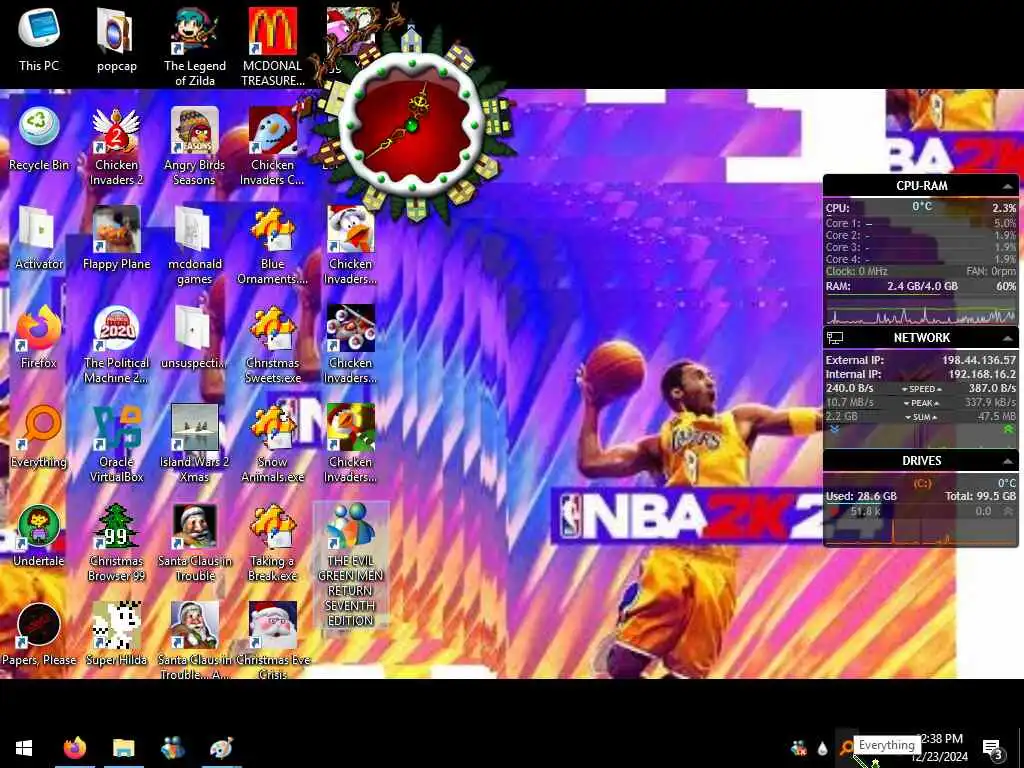Select the Papers, Please shortcut
Screen dimensions: 1024x768
[x=39, y=633]
